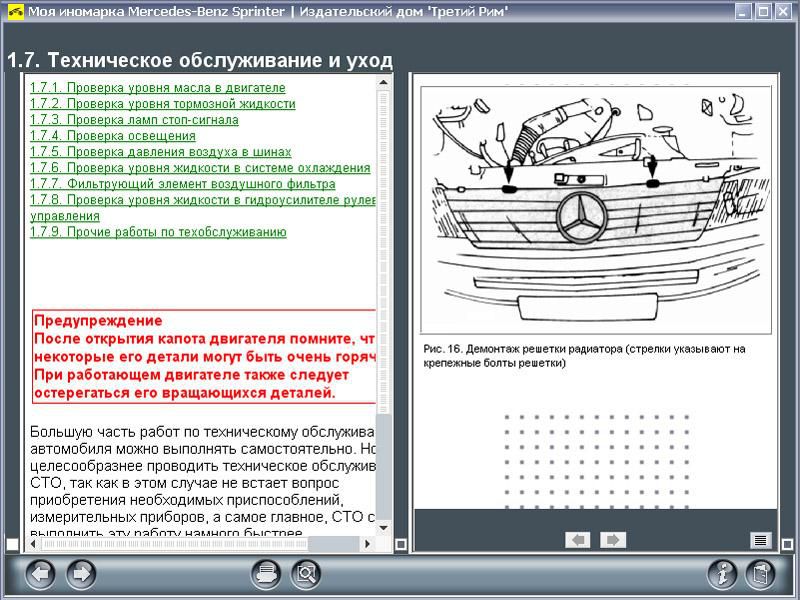Click the forward navigation arrow in bottom toolbar
This screenshot has height=600, width=800.
coord(81,574)
